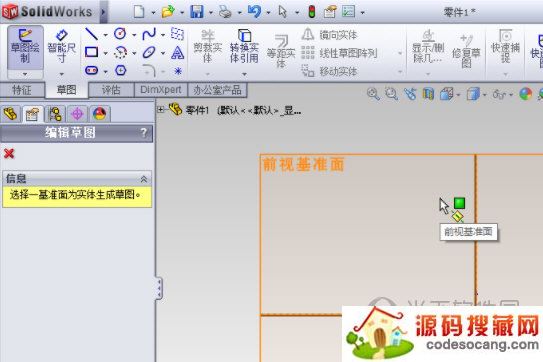The image size is (543, 362).
Task: Click Offset Entities (等距实体)
Action: coord(281,51)
